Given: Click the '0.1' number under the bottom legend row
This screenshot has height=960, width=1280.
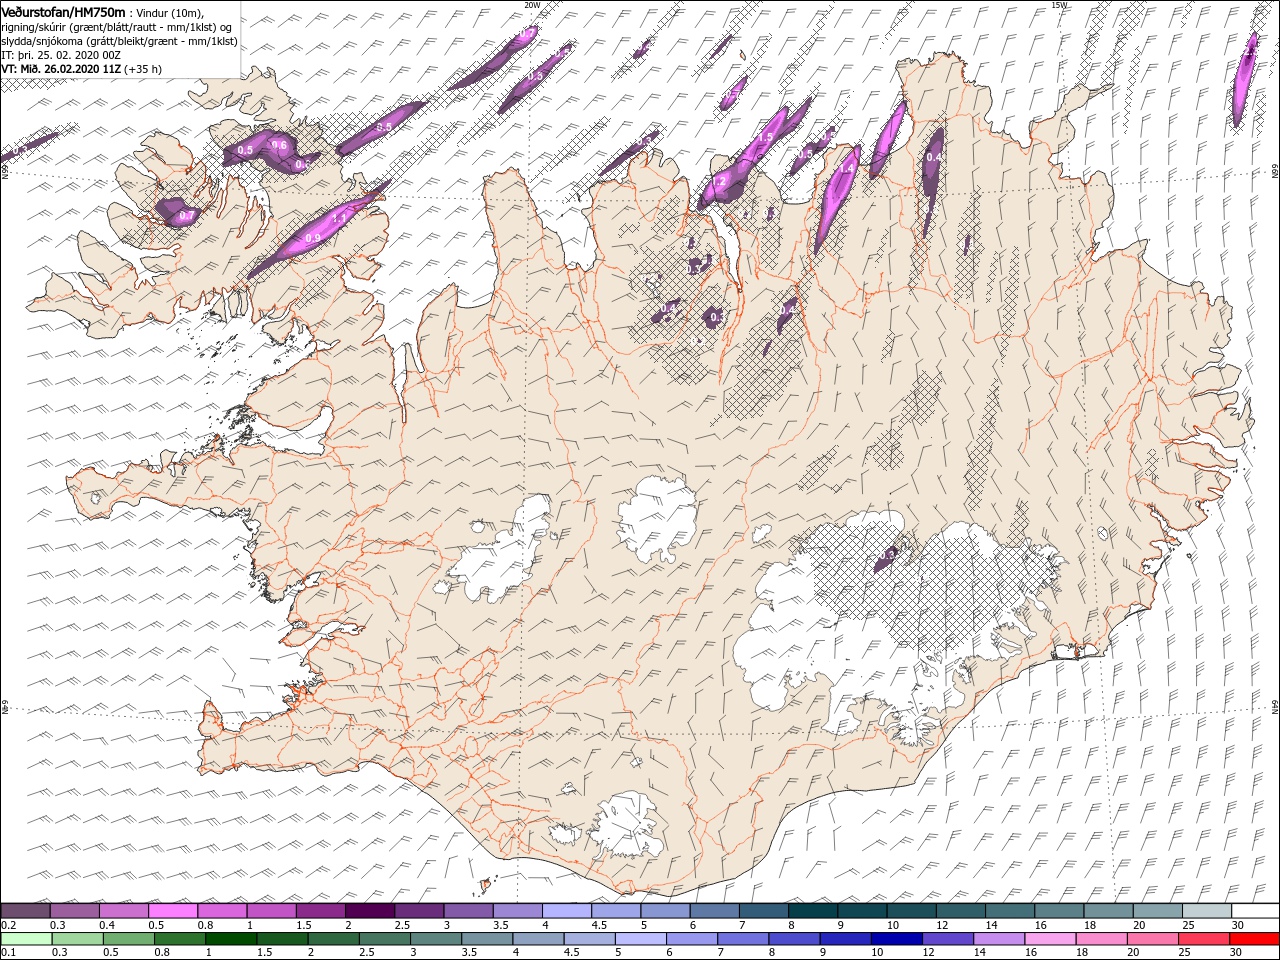Looking at the screenshot, I should click(x=8, y=953).
